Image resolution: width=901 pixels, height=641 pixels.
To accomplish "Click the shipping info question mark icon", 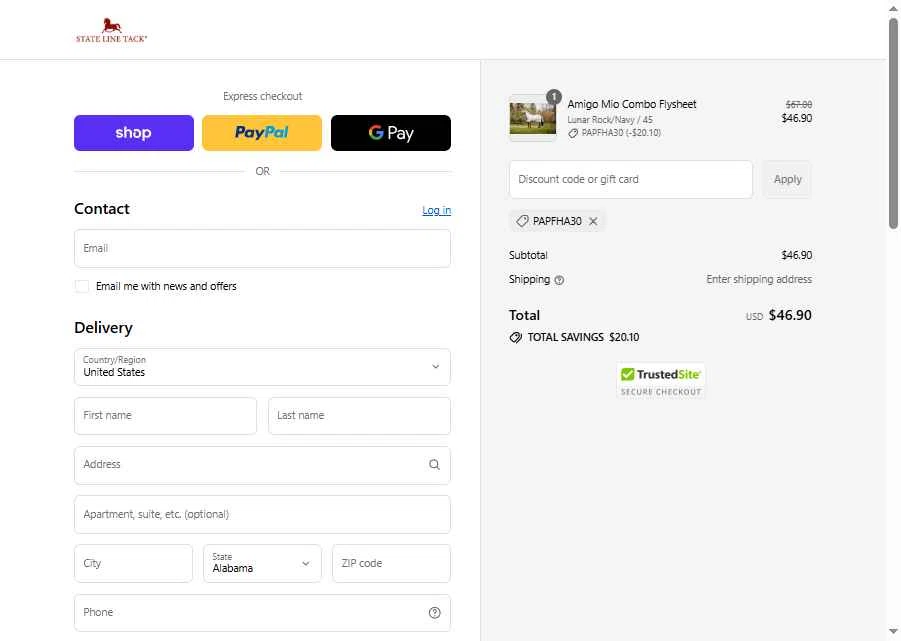I will point(559,280).
